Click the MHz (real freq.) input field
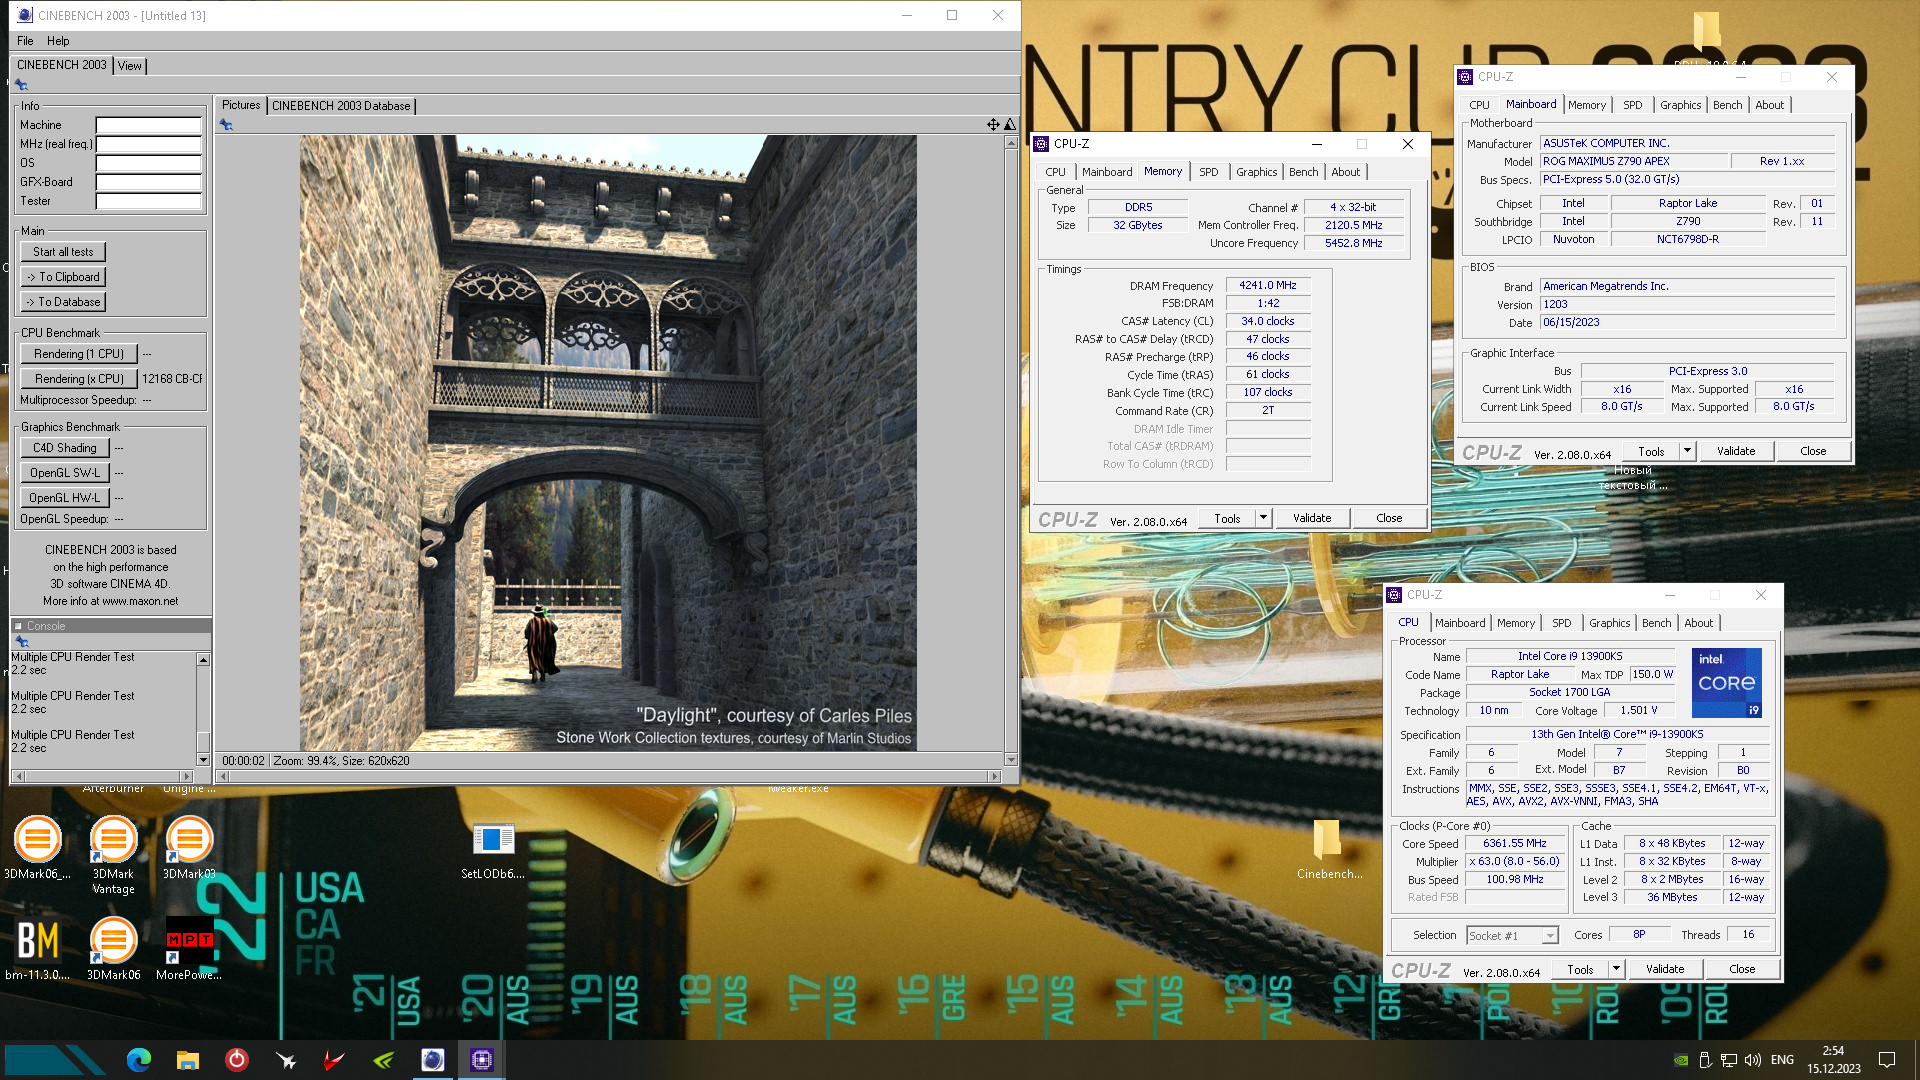Image resolution: width=1920 pixels, height=1080 pixels. 149,144
